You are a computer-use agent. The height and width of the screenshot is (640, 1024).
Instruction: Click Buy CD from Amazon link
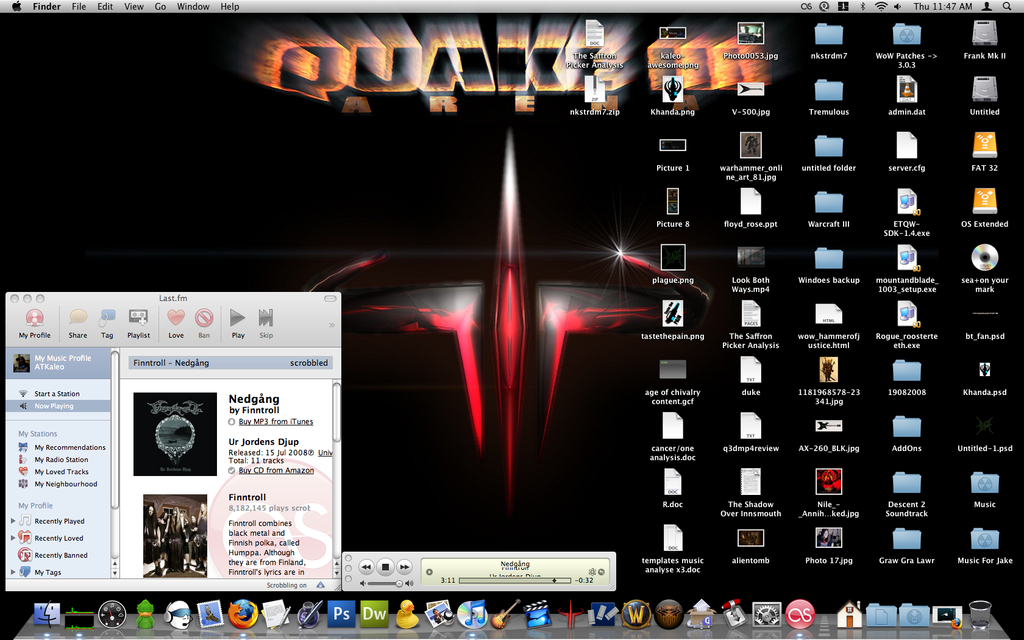click(276, 470)
